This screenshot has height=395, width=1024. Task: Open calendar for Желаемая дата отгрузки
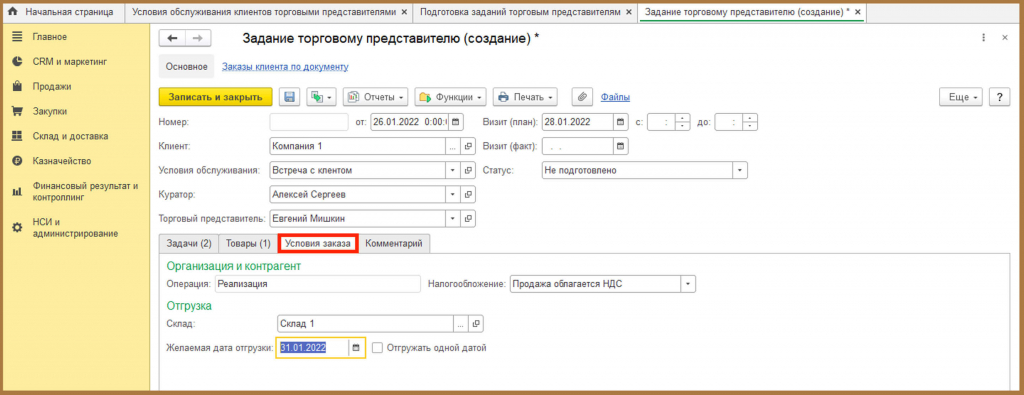click(x=356, y=348)
